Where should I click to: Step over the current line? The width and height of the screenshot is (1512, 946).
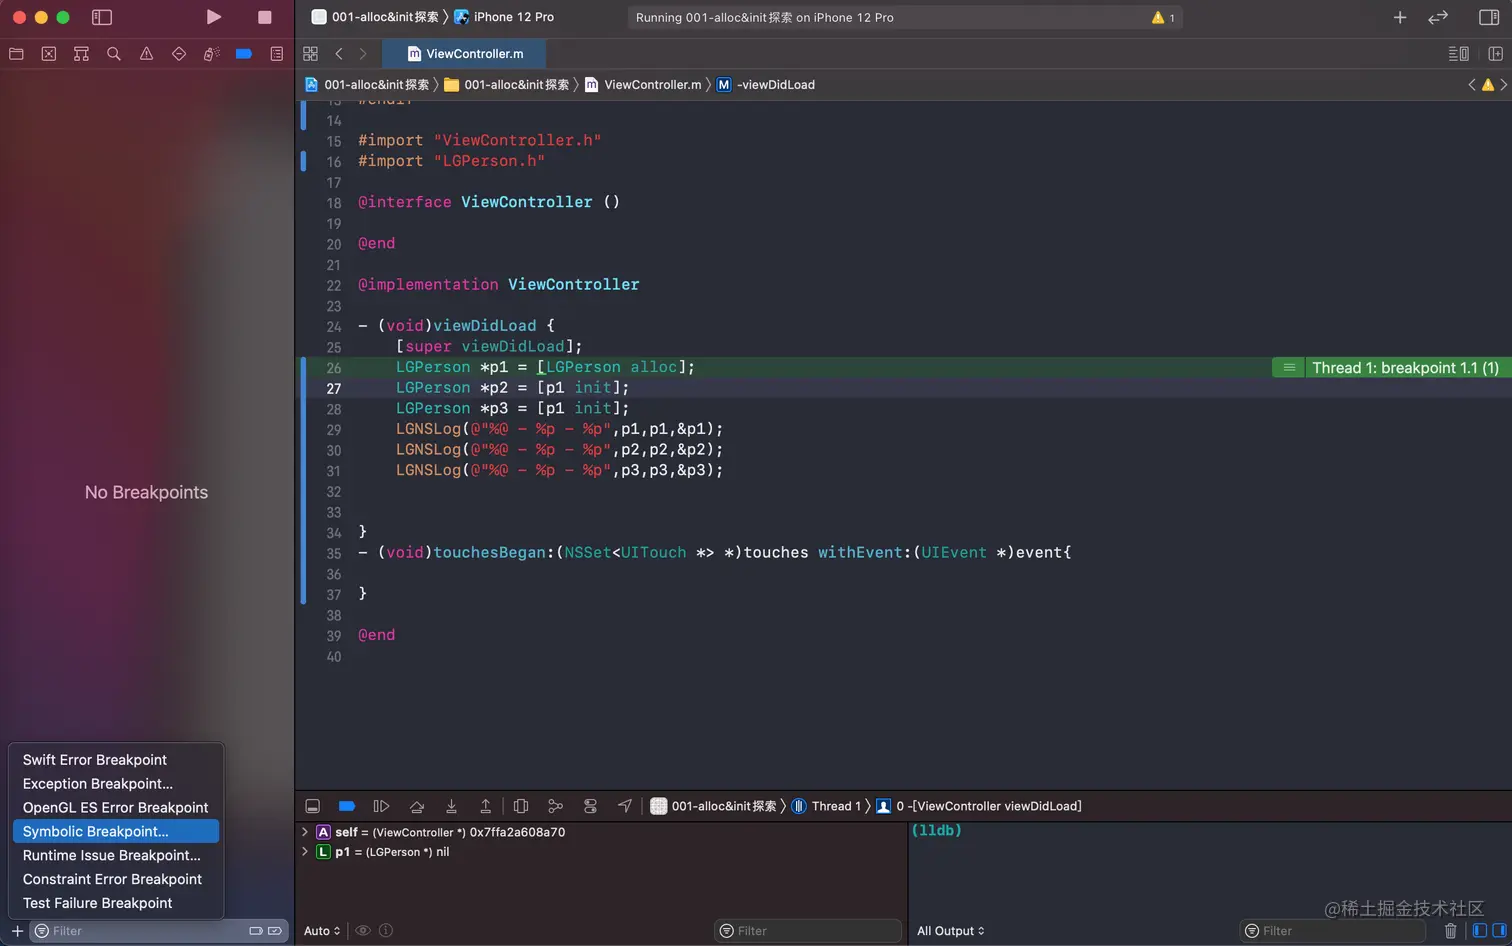coord(417,806)
